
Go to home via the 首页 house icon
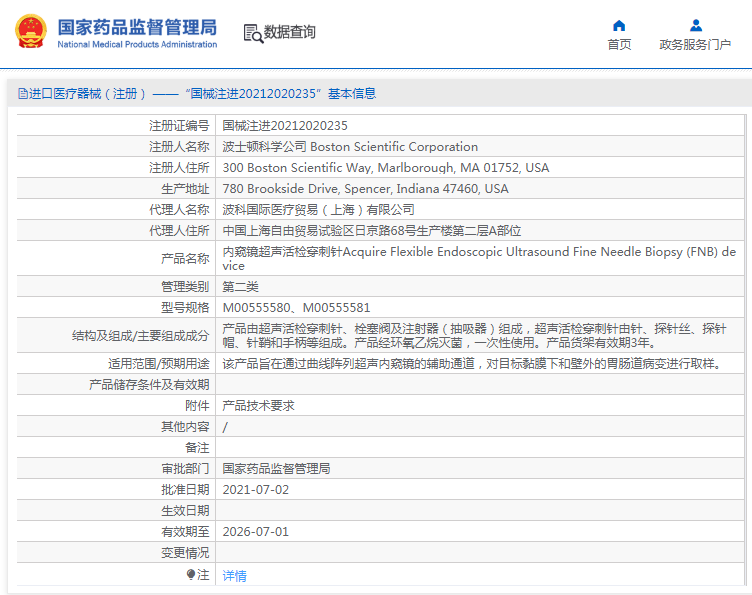tap(619, 25)
